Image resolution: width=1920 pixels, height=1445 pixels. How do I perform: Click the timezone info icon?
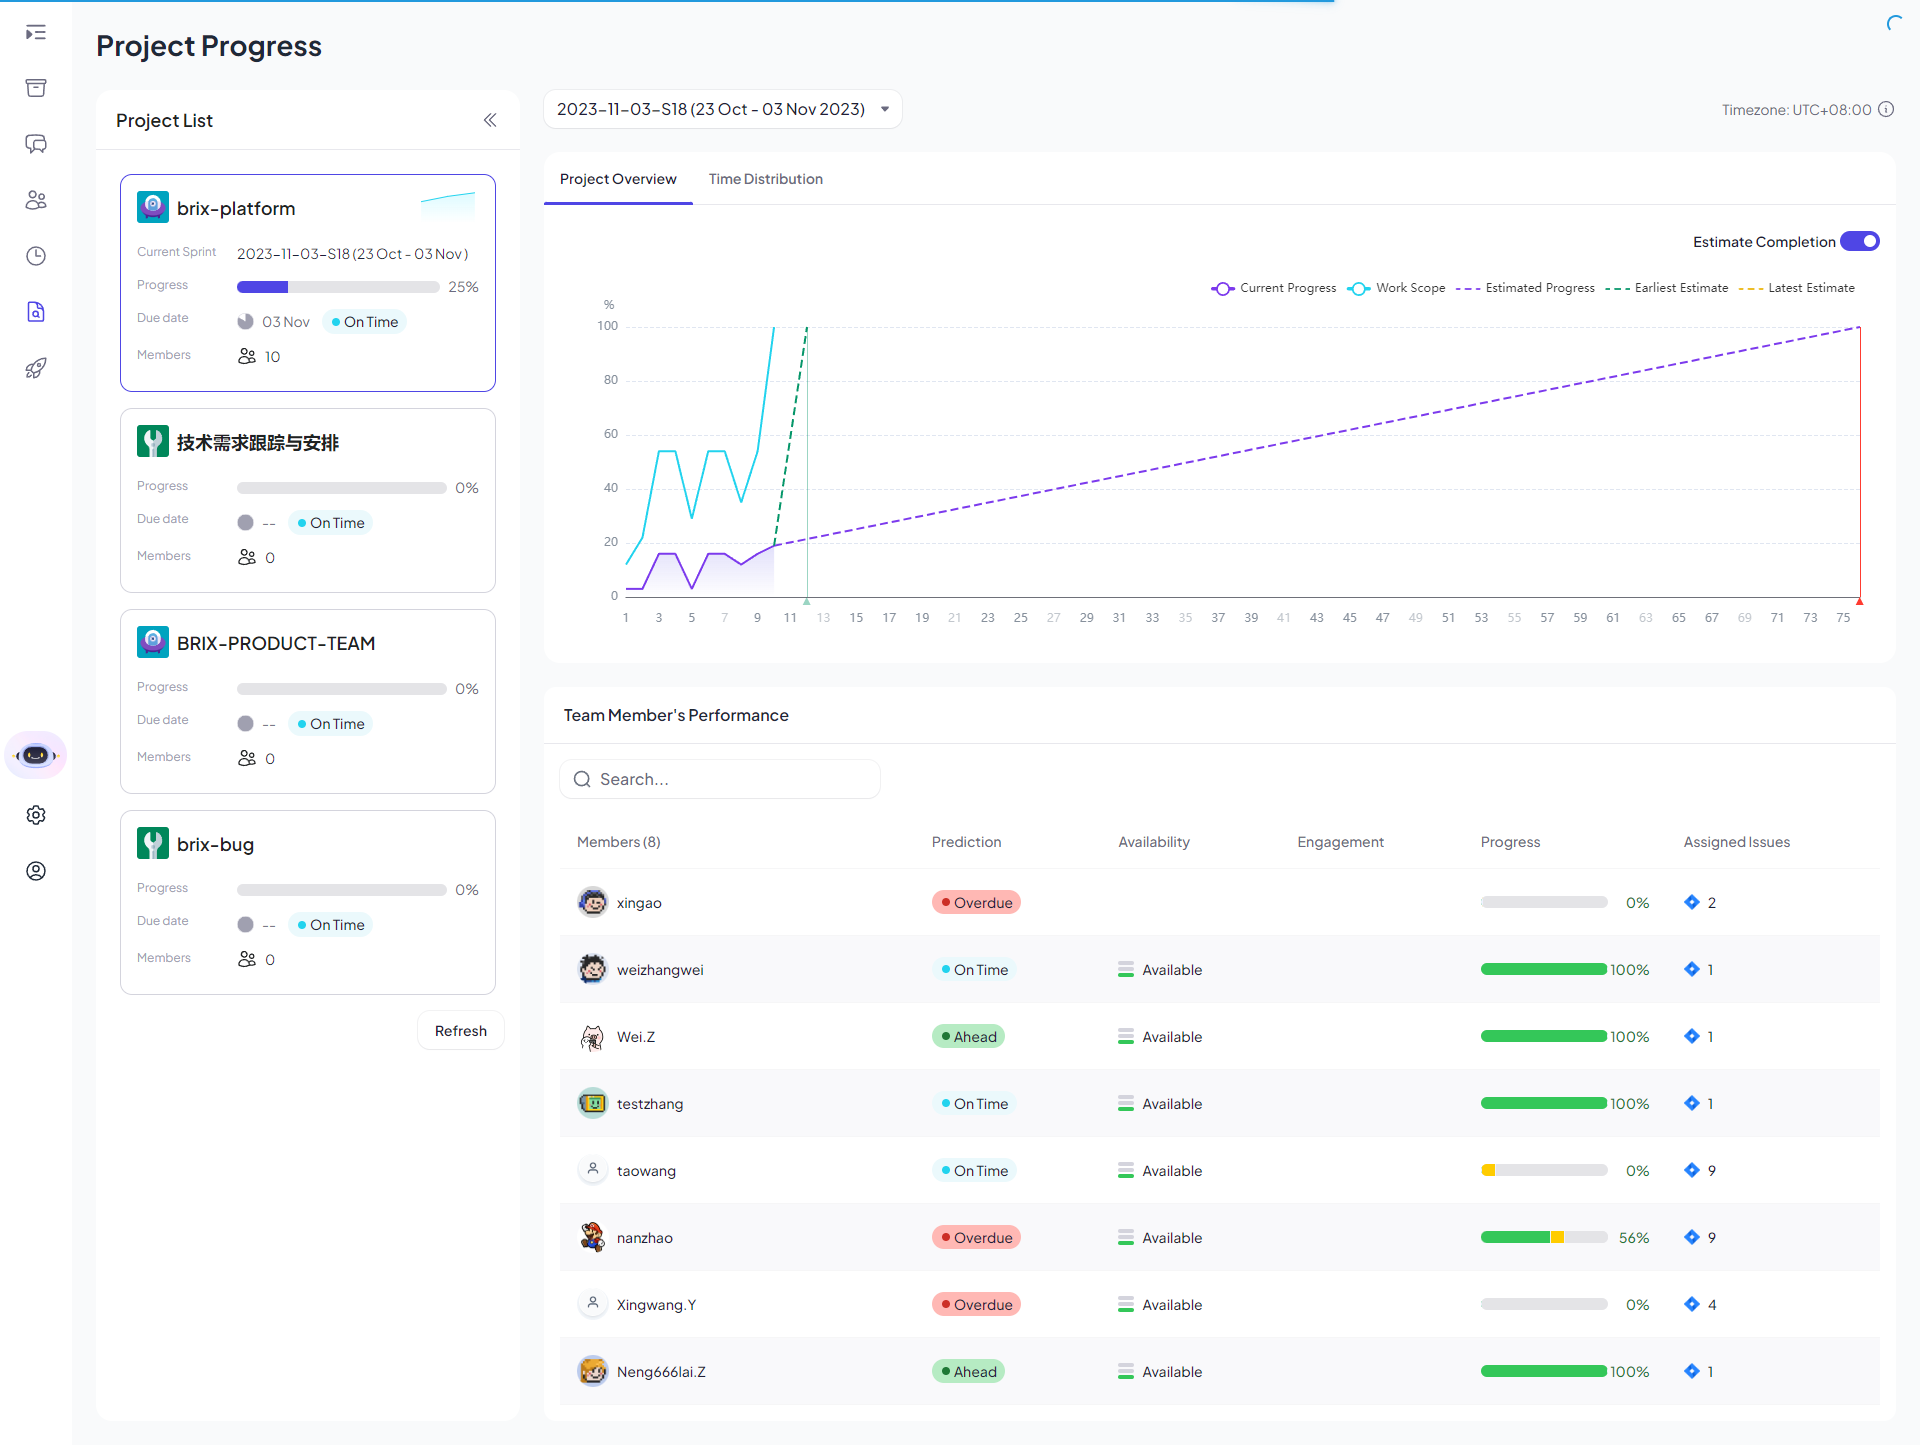tap(1886, 110)
